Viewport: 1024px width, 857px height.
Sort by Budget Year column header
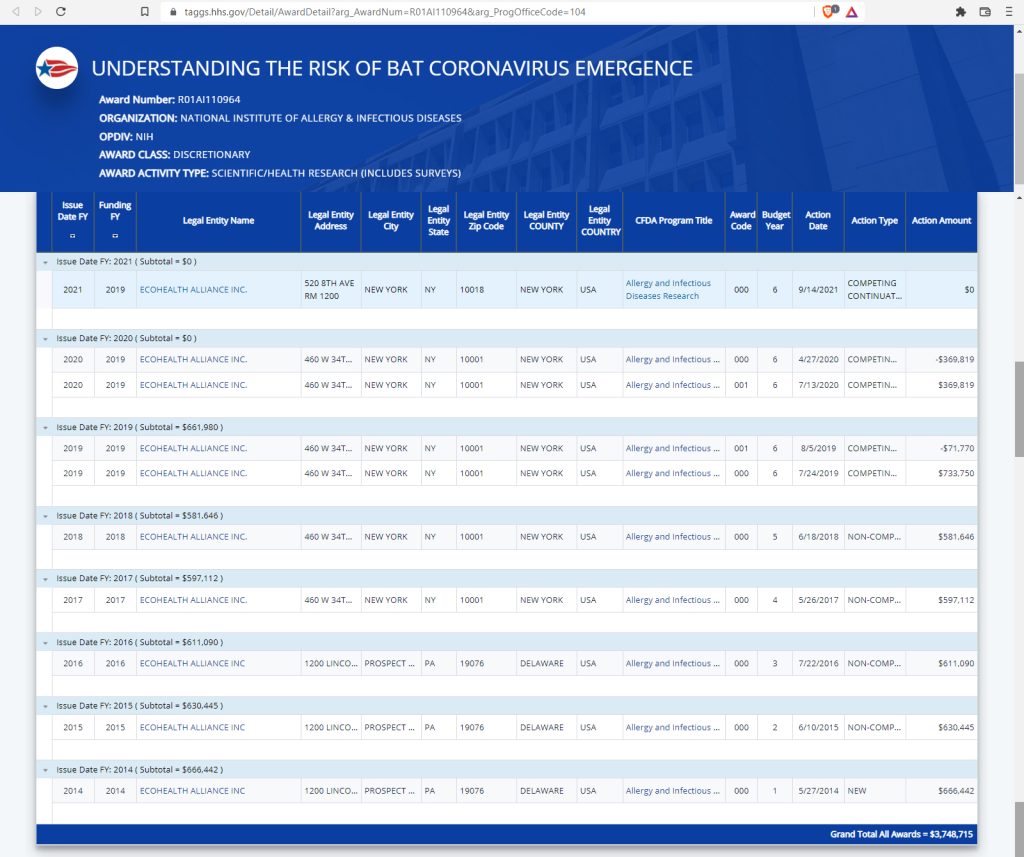[x=775, y=221]
